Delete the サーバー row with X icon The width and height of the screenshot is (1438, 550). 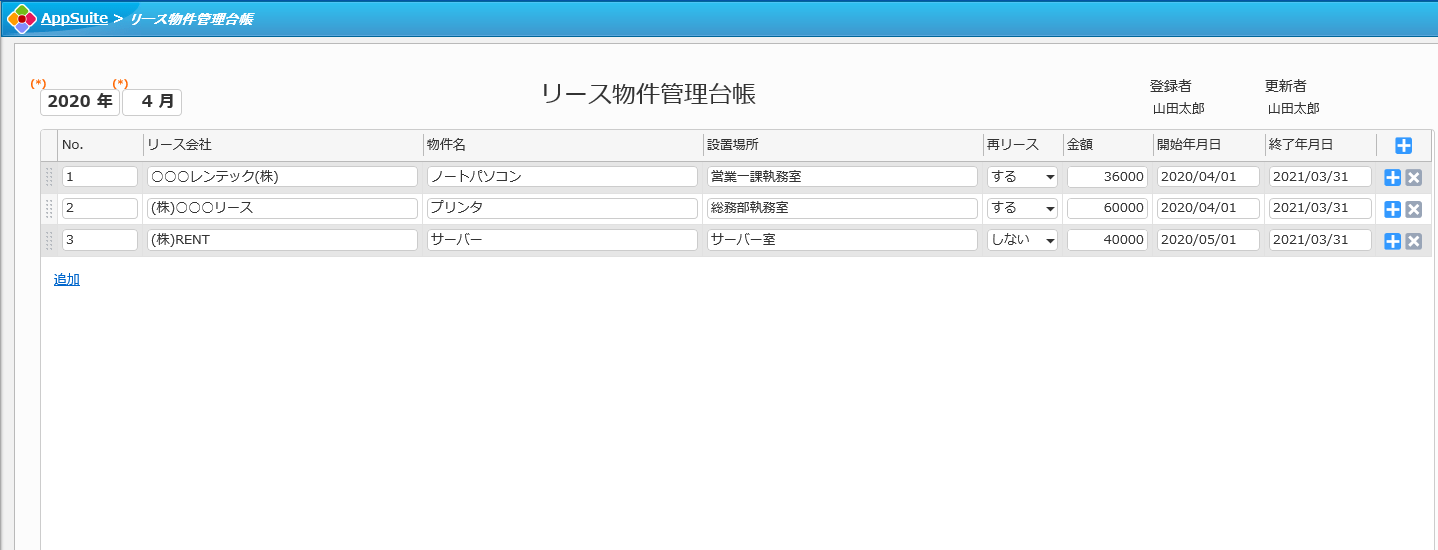(x=1413, y=241)
